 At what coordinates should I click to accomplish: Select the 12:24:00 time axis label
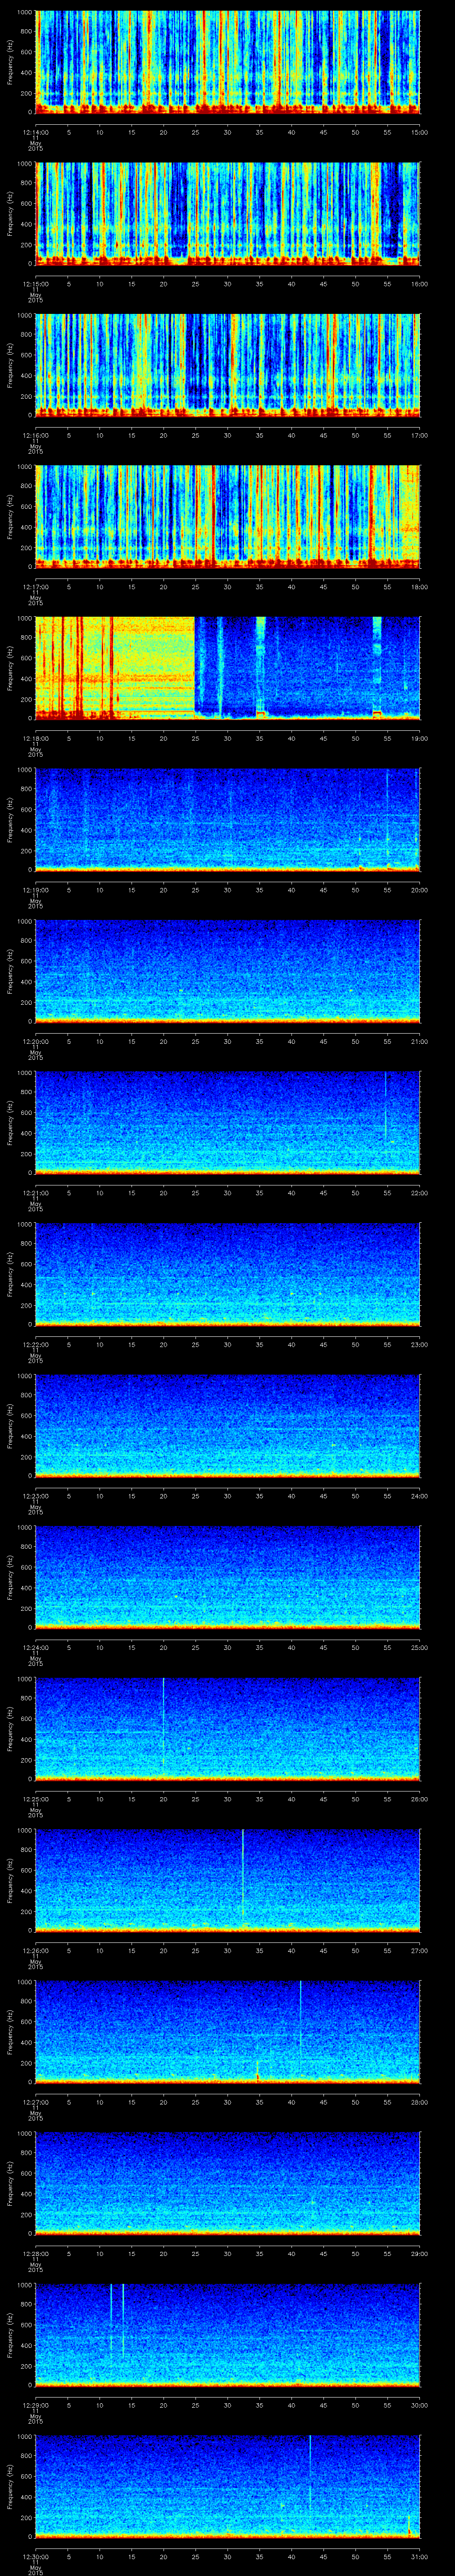pos(36,1647)
